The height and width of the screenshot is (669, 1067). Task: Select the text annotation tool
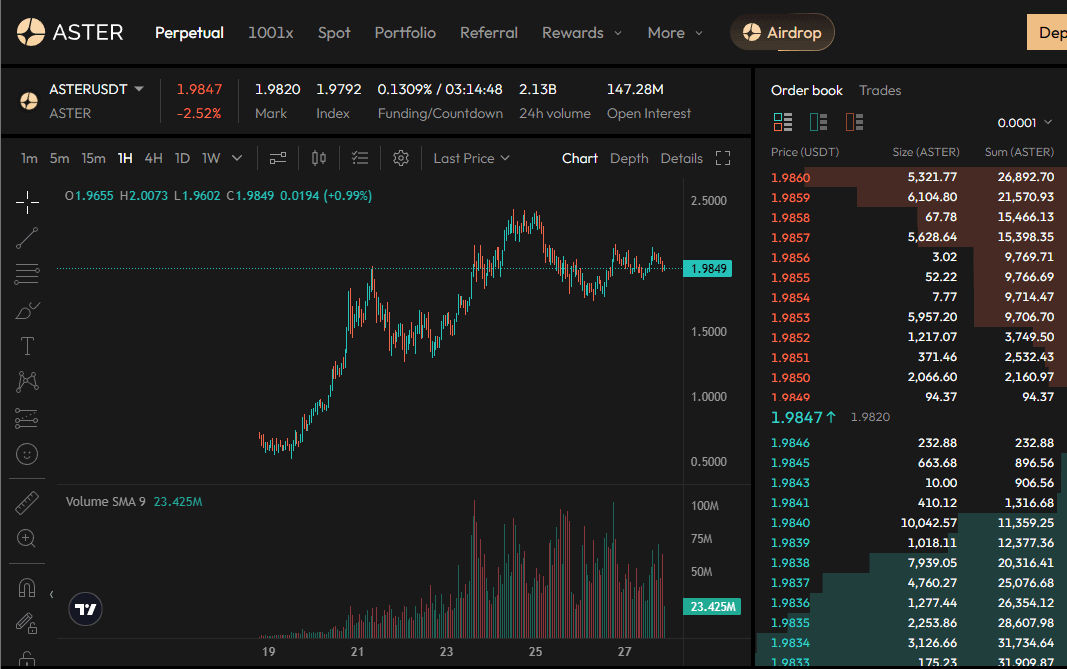tap(27, 346)
